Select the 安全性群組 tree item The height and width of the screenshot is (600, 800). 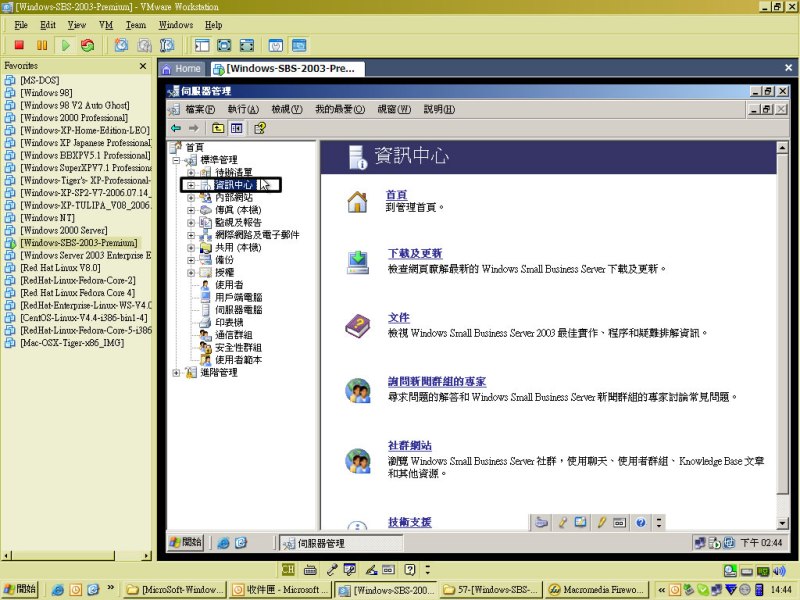238,348
